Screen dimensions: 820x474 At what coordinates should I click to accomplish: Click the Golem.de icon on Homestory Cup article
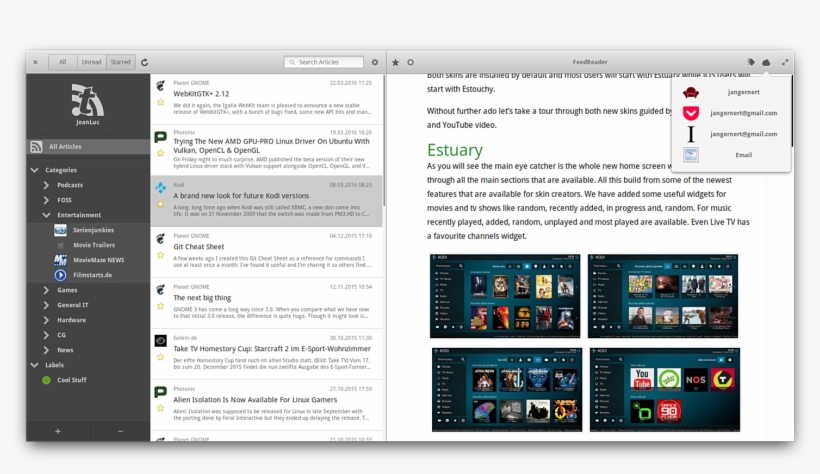[x=161, y=341]
